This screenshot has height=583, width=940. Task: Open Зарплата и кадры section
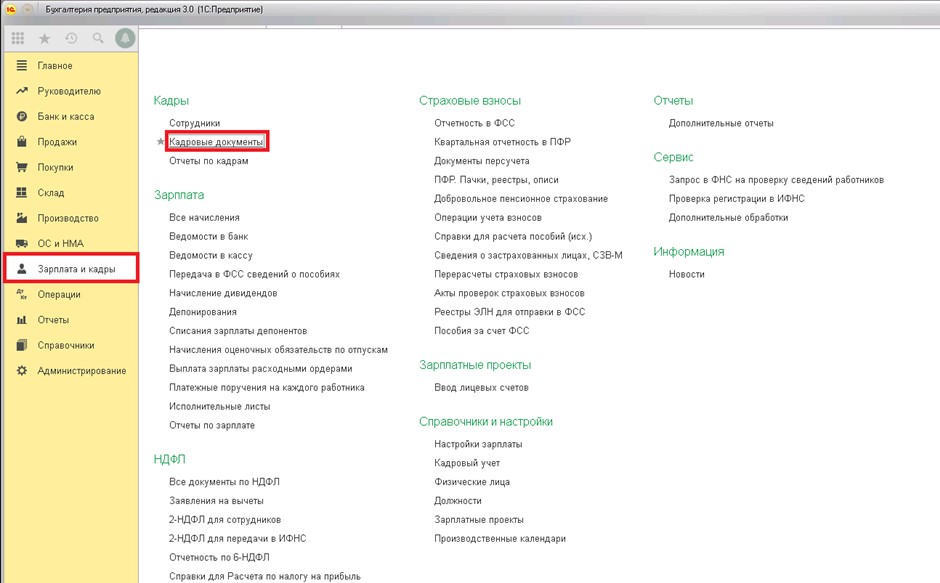coord(76,269)
